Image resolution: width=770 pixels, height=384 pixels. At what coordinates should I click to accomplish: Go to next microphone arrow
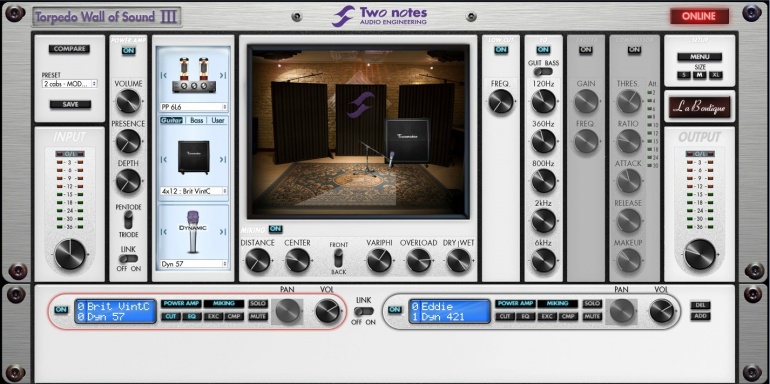(223, 232)
